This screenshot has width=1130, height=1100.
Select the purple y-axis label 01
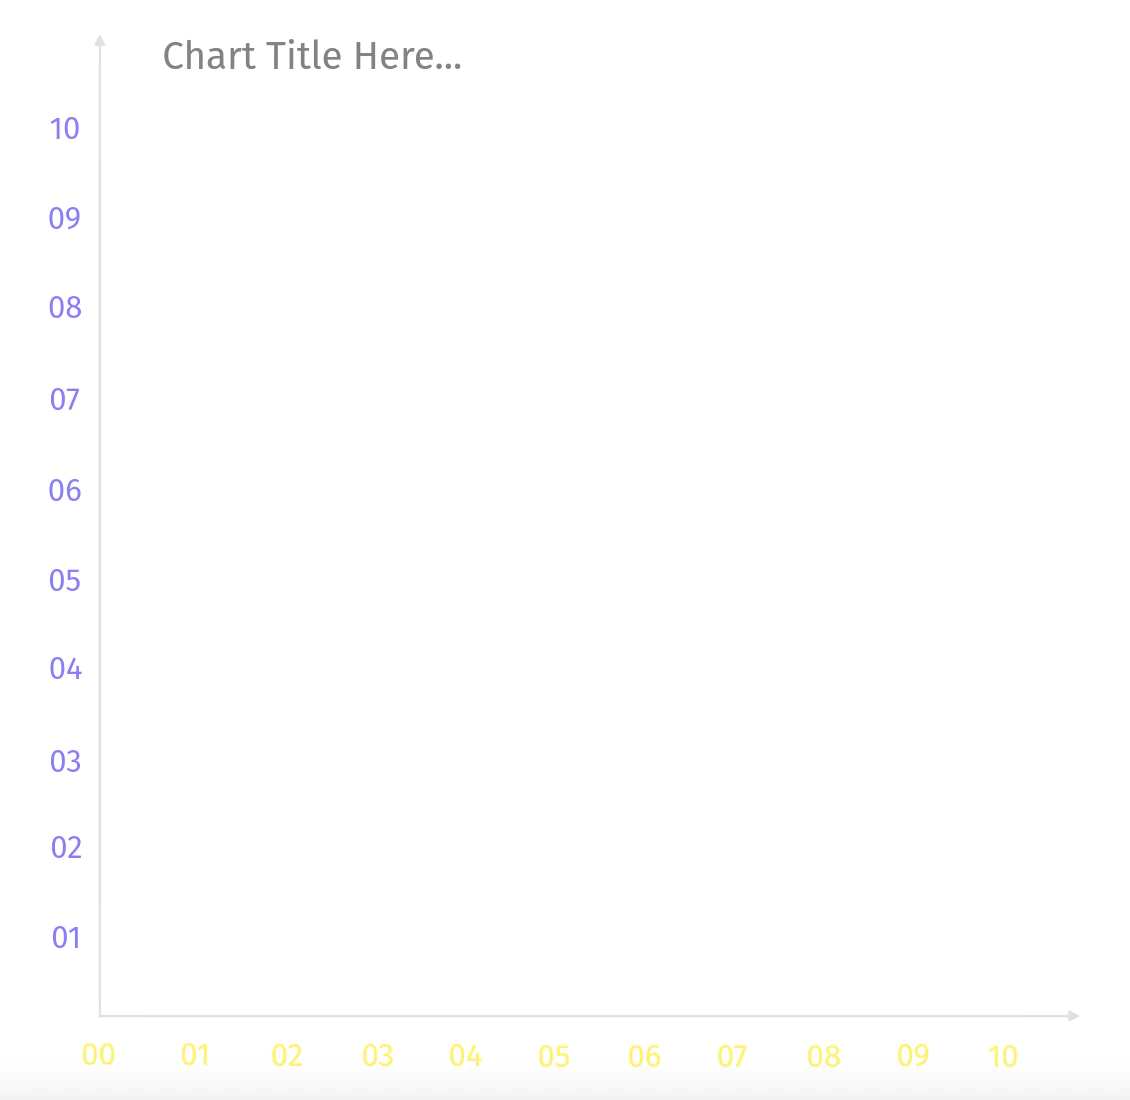(x=66, y=938)
